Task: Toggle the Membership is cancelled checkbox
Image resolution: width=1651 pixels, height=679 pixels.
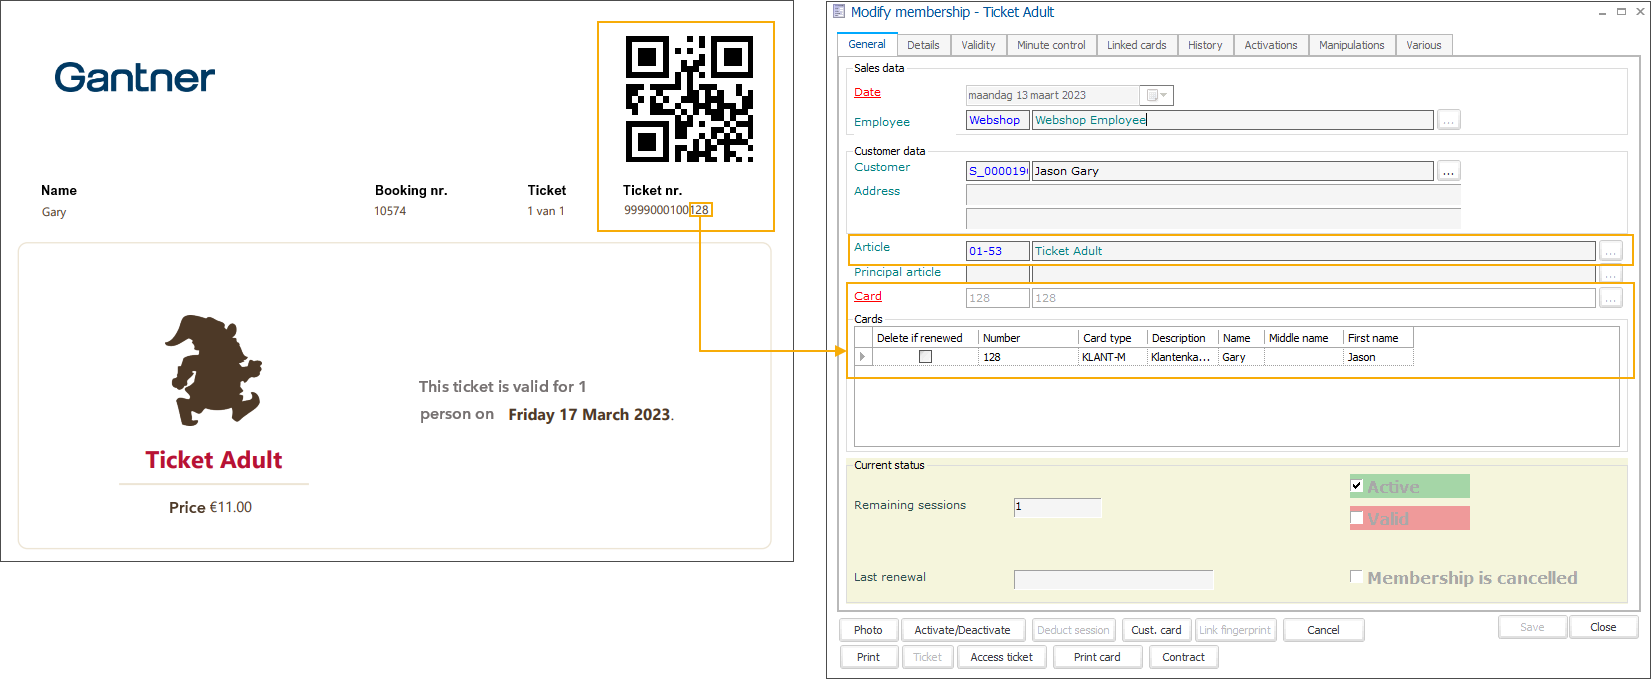Action: click(1356, 577)
